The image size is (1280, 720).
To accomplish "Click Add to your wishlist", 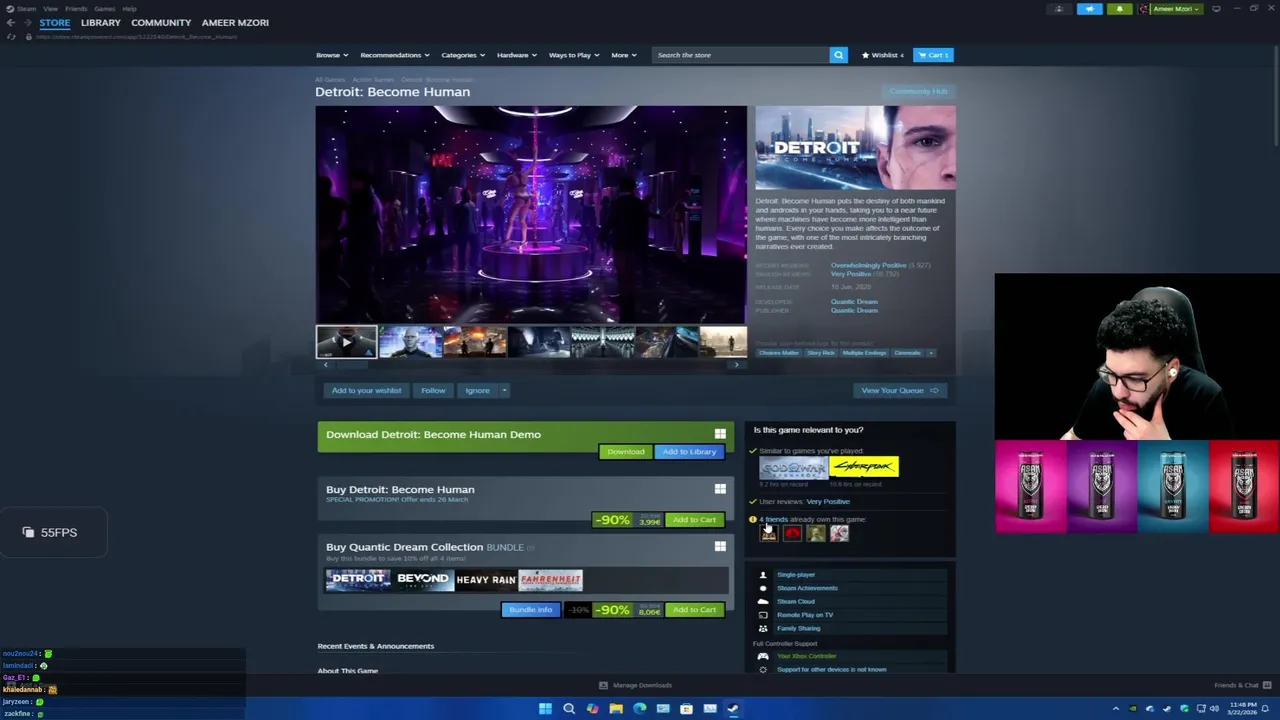I will point(366,390).
